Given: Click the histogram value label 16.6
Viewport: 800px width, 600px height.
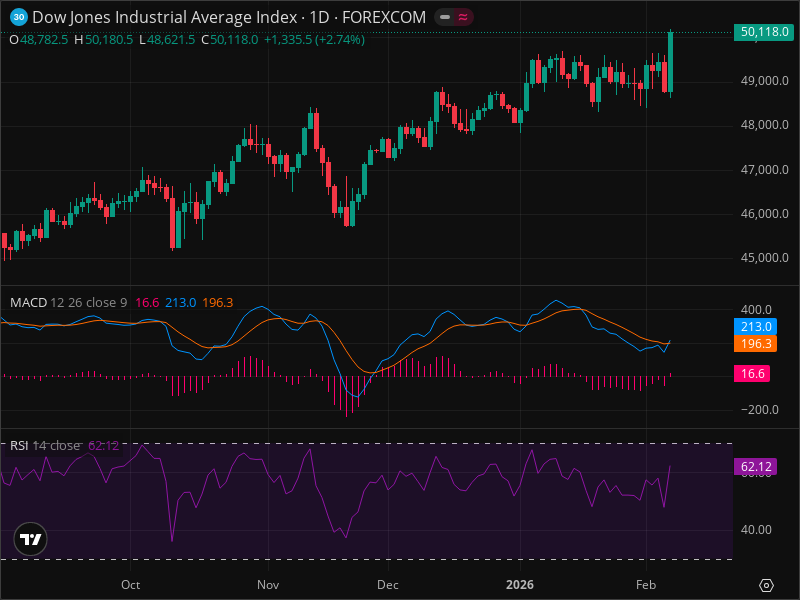Looking at the screenshot, I should tap(752, 373).
